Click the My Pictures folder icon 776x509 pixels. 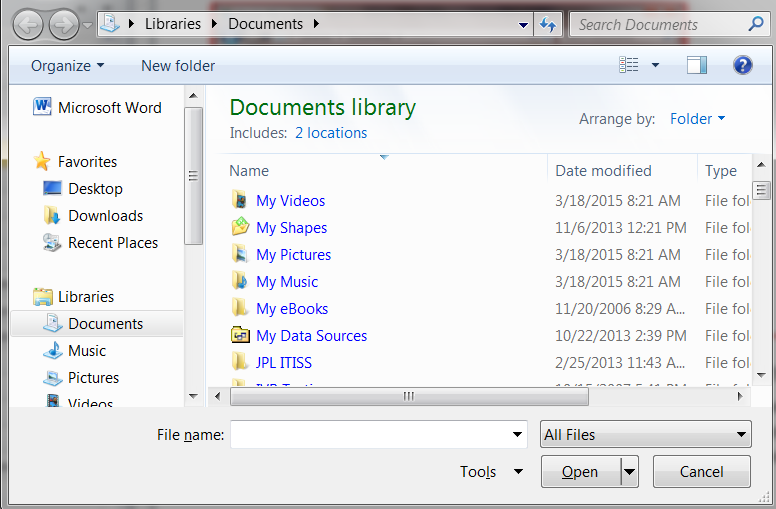tap(240, 254)
